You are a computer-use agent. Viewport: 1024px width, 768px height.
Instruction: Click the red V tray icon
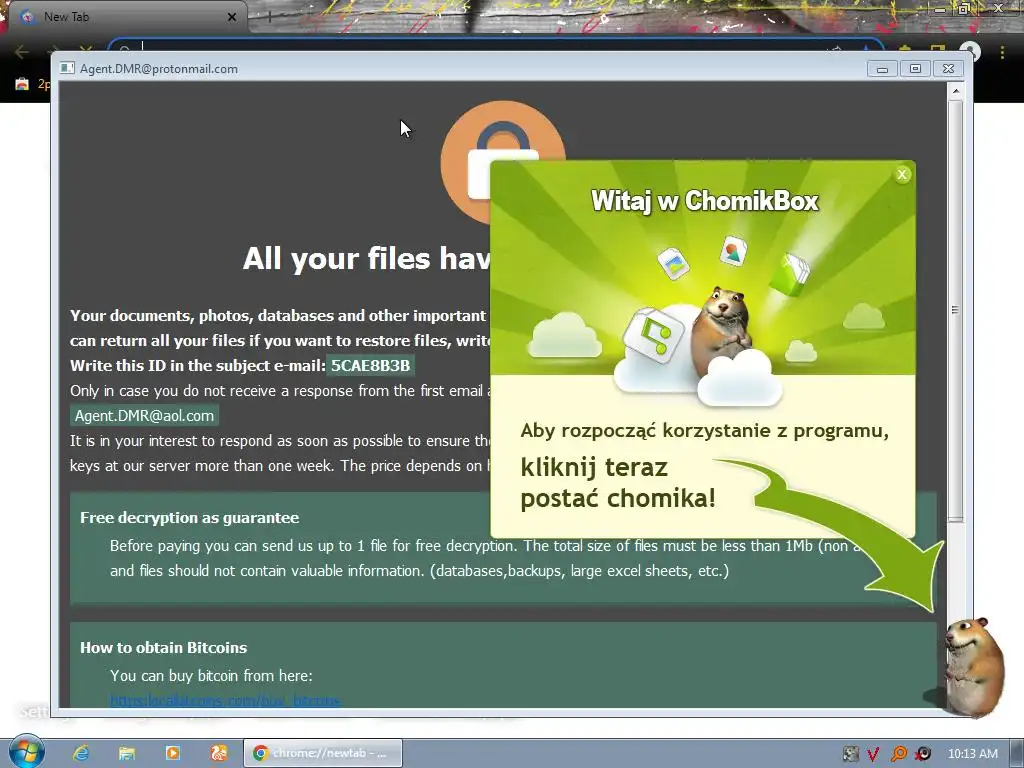point(873,754)
